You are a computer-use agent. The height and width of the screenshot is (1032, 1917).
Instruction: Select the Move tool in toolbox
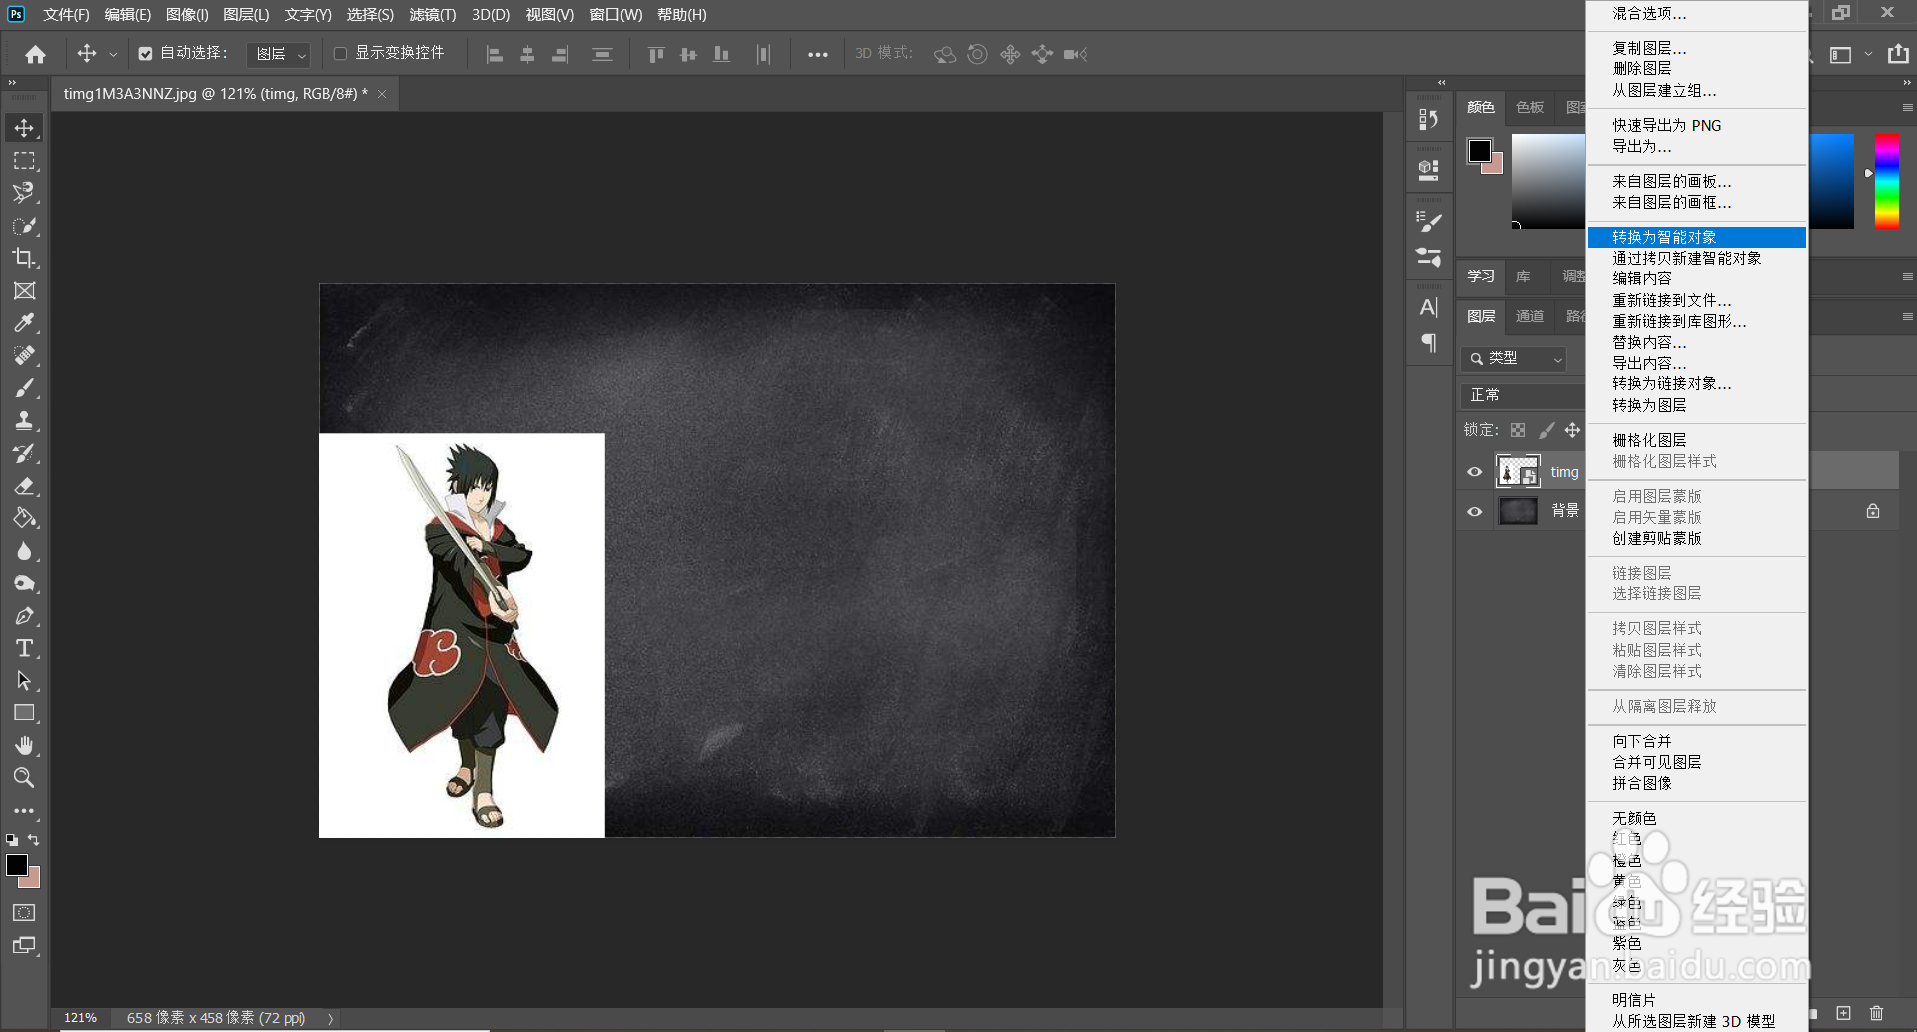point(24,128)
